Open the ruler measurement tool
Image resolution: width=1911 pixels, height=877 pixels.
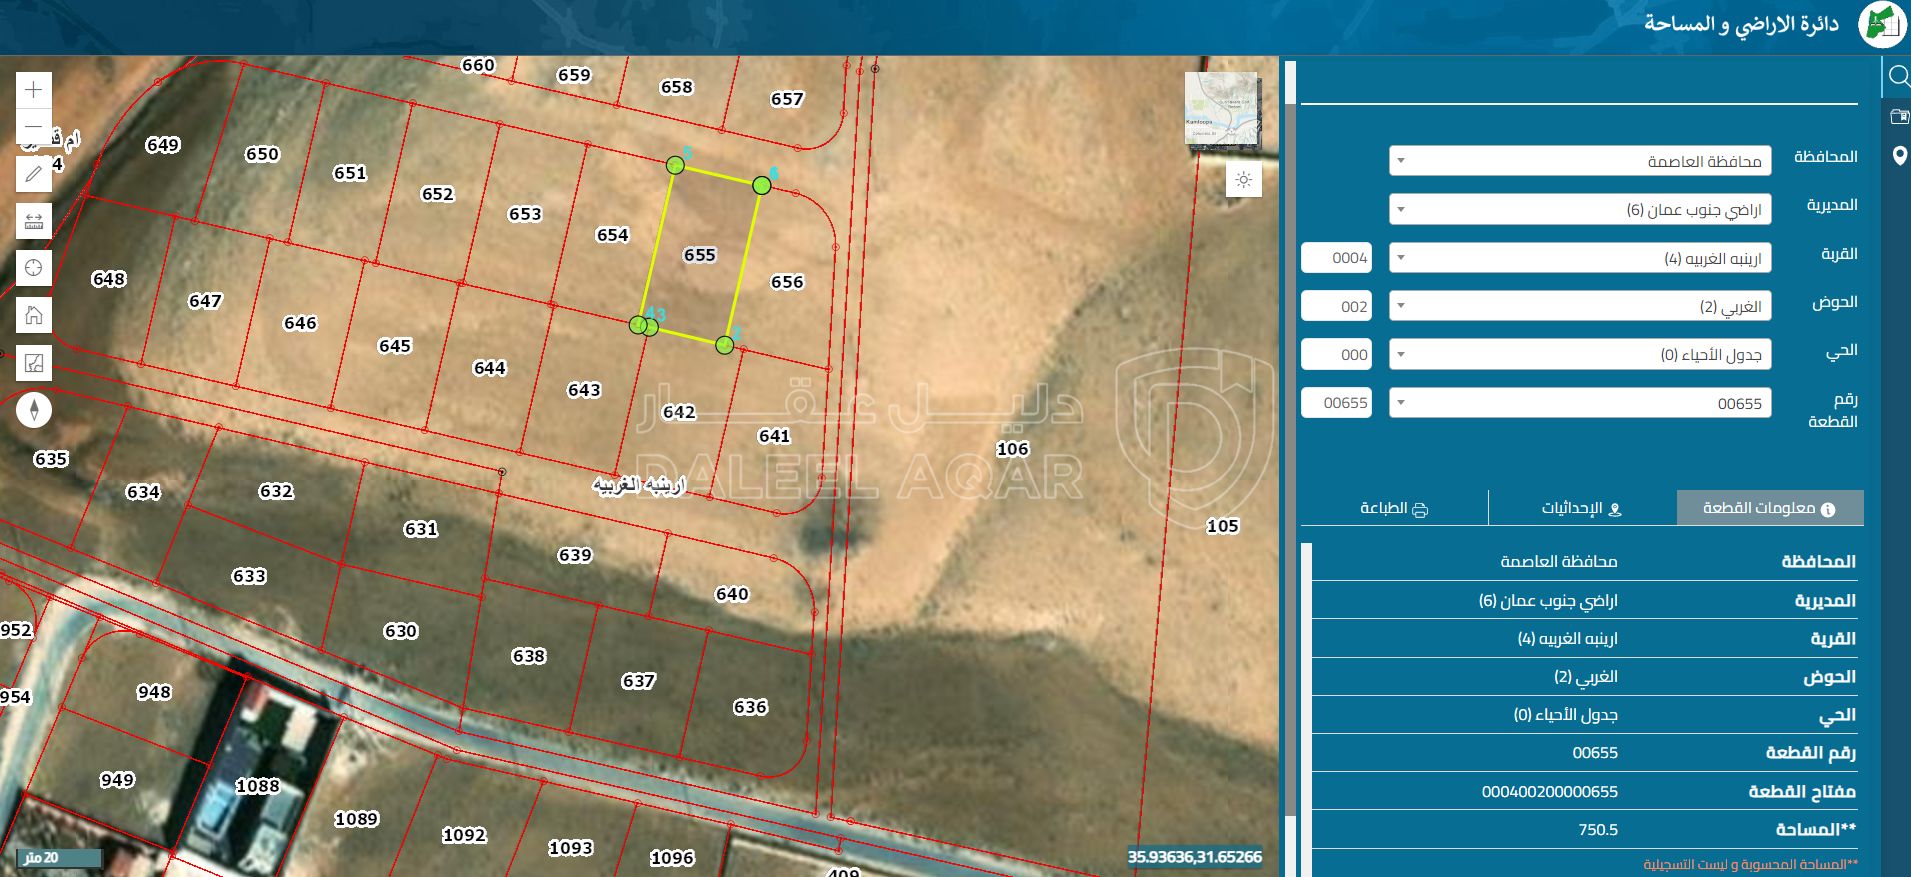[34, 221]
